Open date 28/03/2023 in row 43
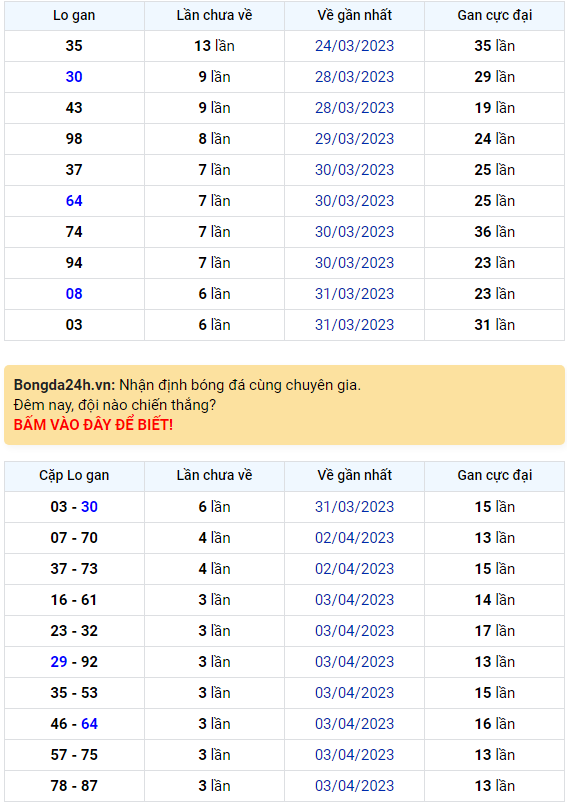This screenshot has height=804, width=567. tap(354, 108)
